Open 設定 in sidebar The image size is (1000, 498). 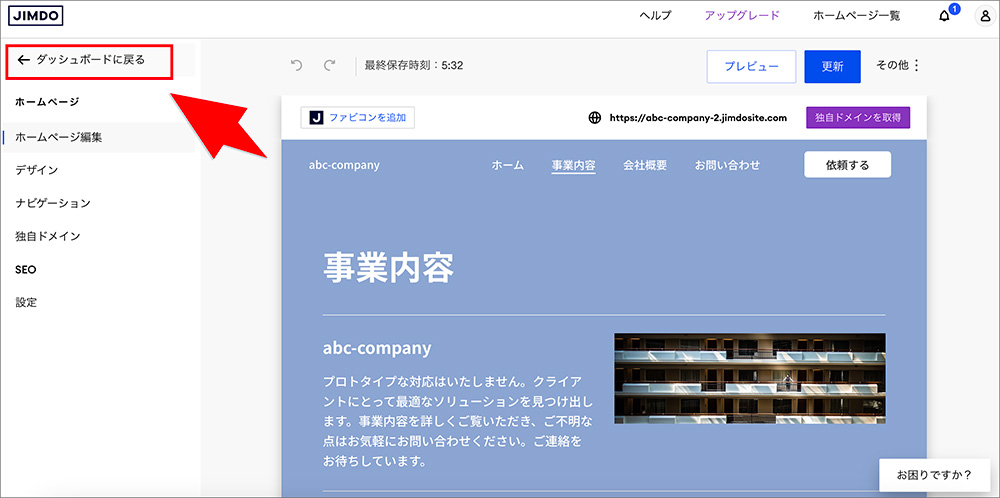pyautogui.click(x=26, y=303)
